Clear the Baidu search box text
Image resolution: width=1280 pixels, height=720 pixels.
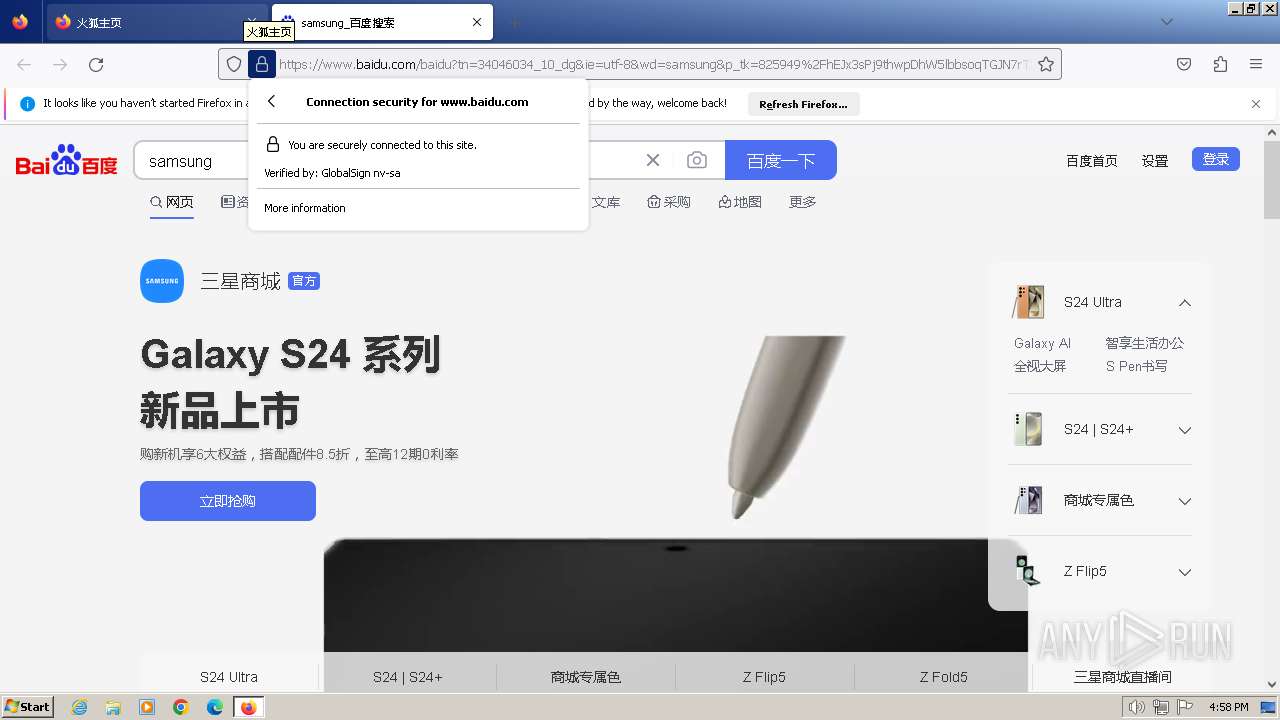pos(653,160)
